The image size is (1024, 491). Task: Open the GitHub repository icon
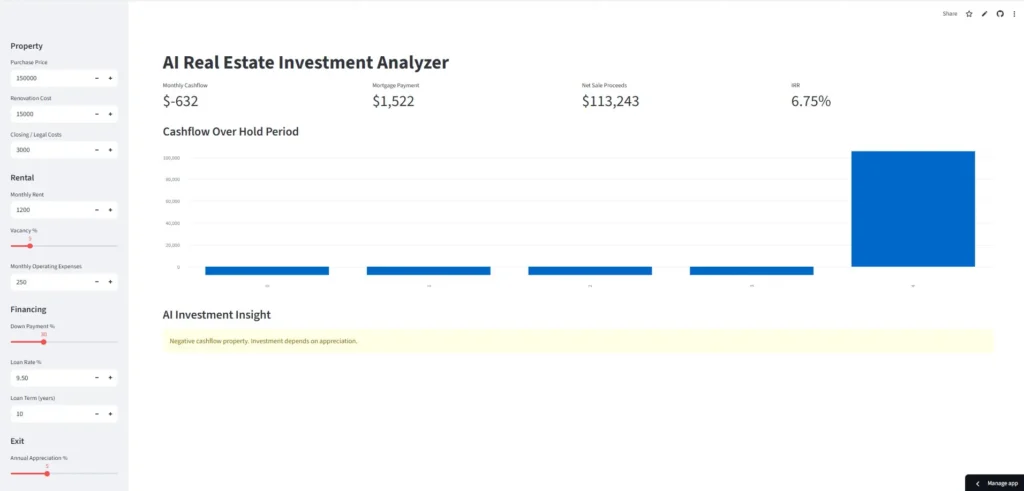coord(999,14)
